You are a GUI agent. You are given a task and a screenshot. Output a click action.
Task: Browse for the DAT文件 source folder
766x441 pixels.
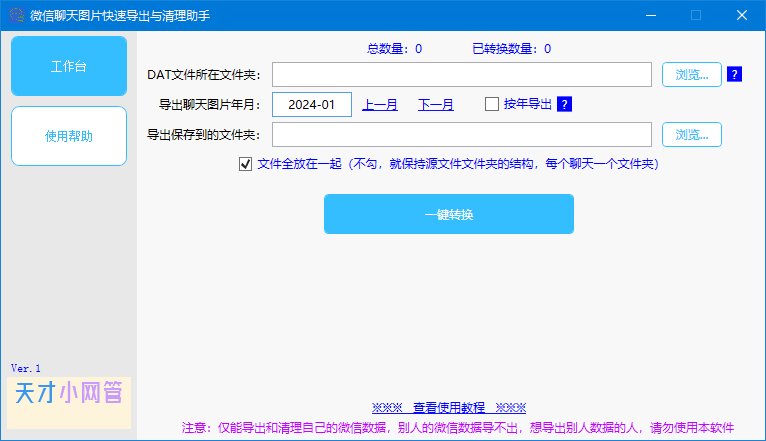click(x=692, y=75)
